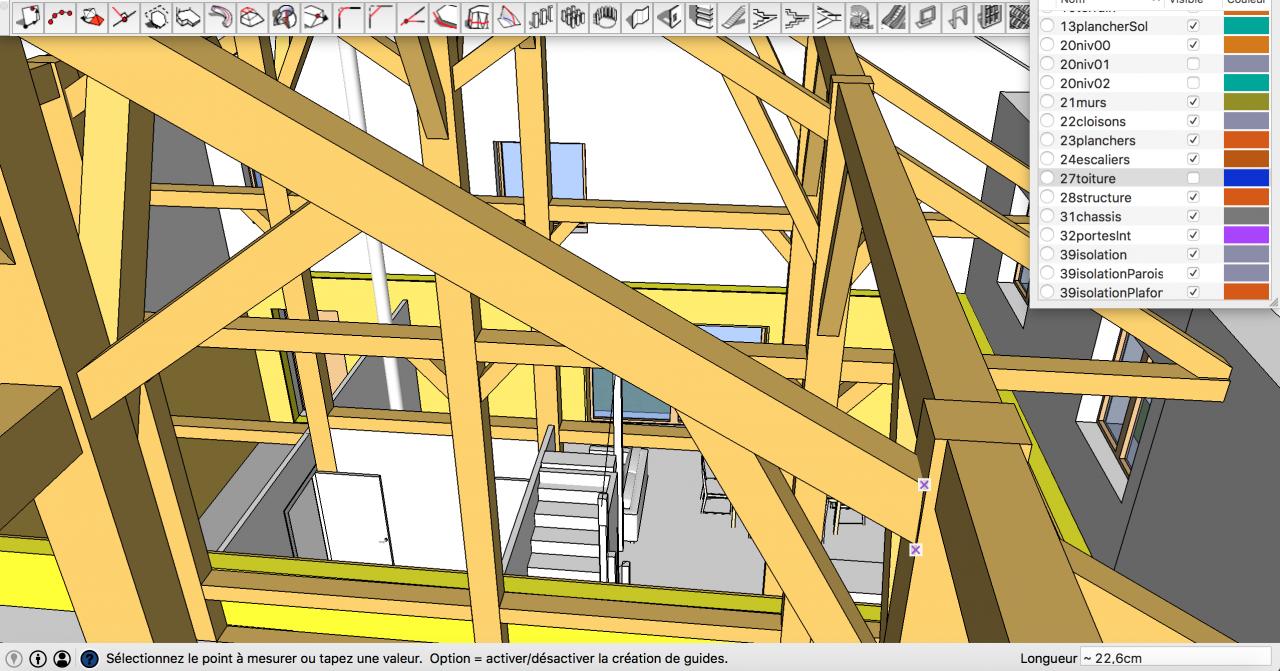The width and height of the screenshot is (1280, 671).
Task: Enable visibility for layer 20niv01
Action: tap(1193, 64)
